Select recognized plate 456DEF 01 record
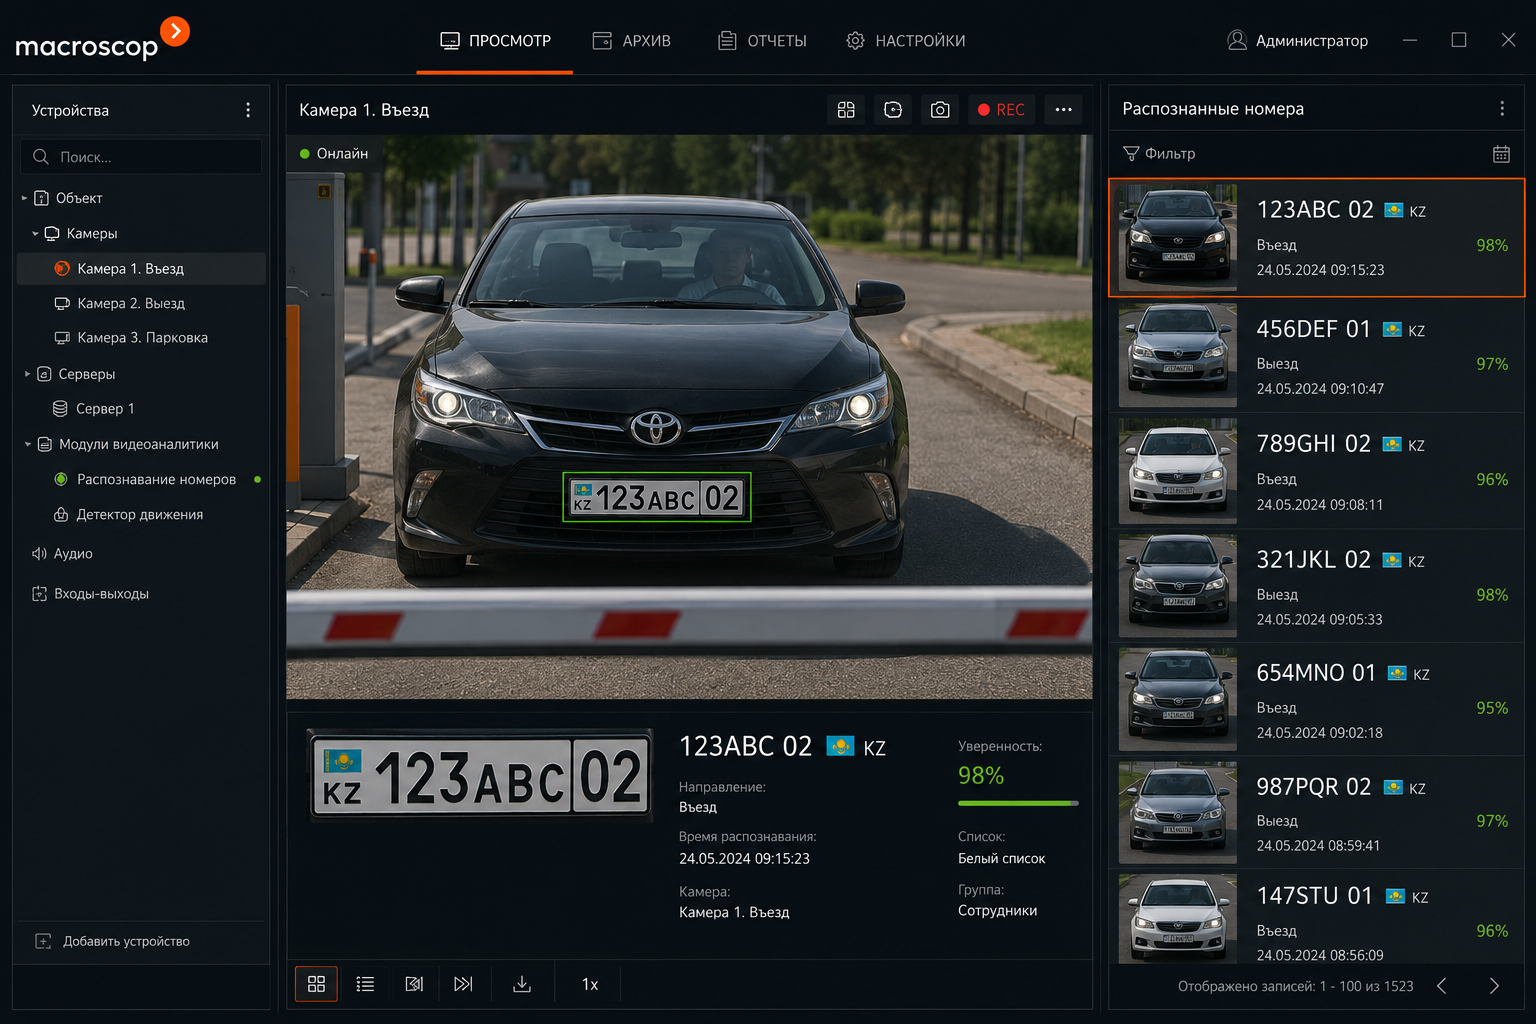The width and height of the screenshot is (1536, 1024). (x=1316, y=356)
